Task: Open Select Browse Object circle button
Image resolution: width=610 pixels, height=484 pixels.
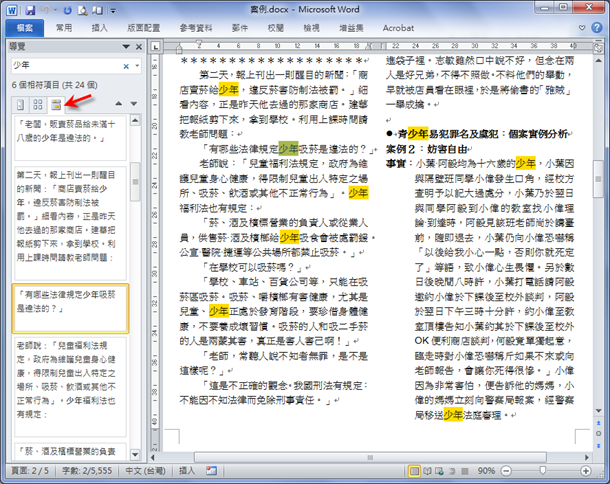Action: [598, 433]
